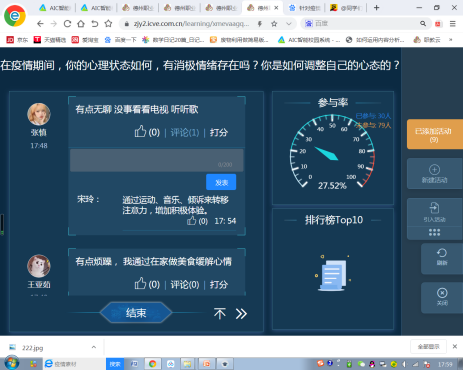Viewport: 463px width, 371px height.
Task: Click the refresh icon in the right sidebar
Action: [442, 253]
